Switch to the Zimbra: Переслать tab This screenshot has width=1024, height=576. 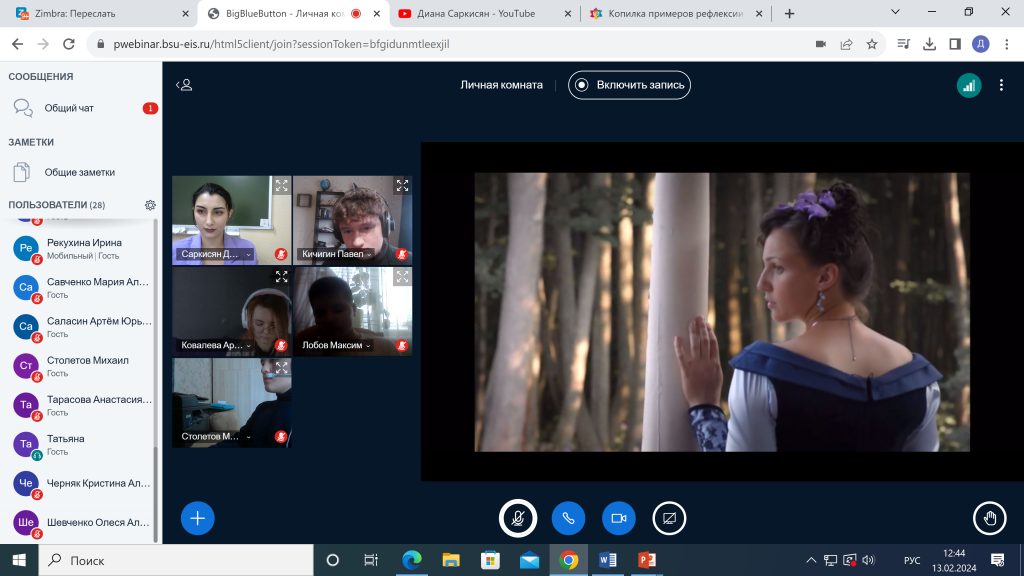coord(98,14)
